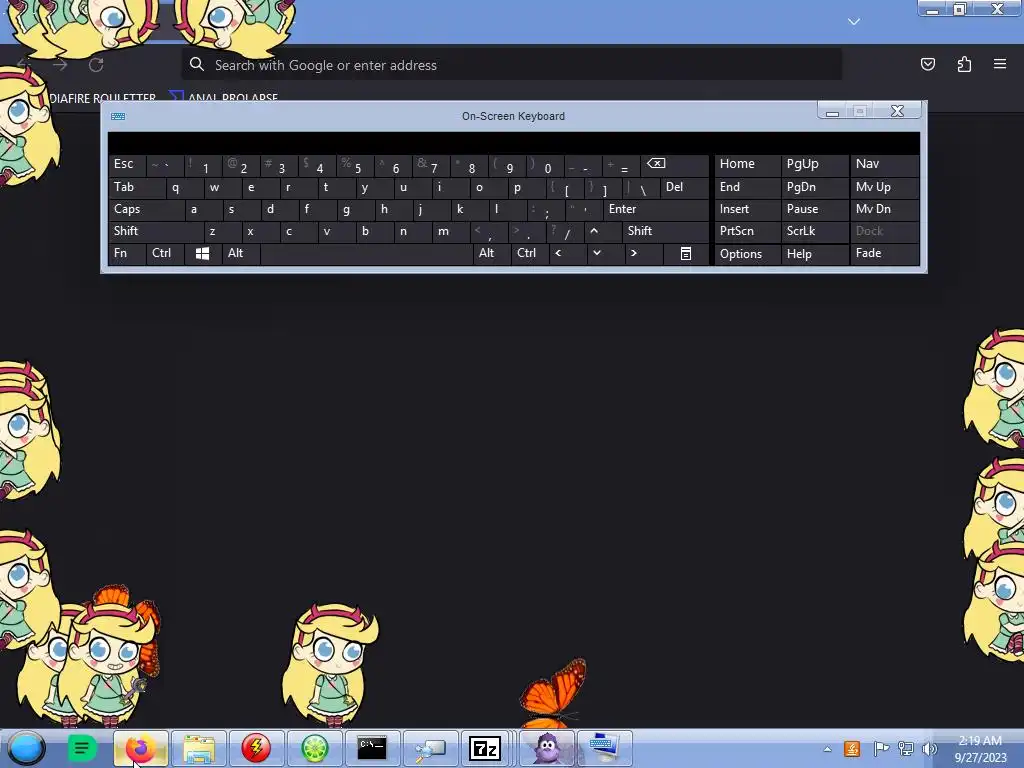The height and width of the screenshot is (768, 1024).
Task: Click the space bar key
Action: click(x=366, y=253)
